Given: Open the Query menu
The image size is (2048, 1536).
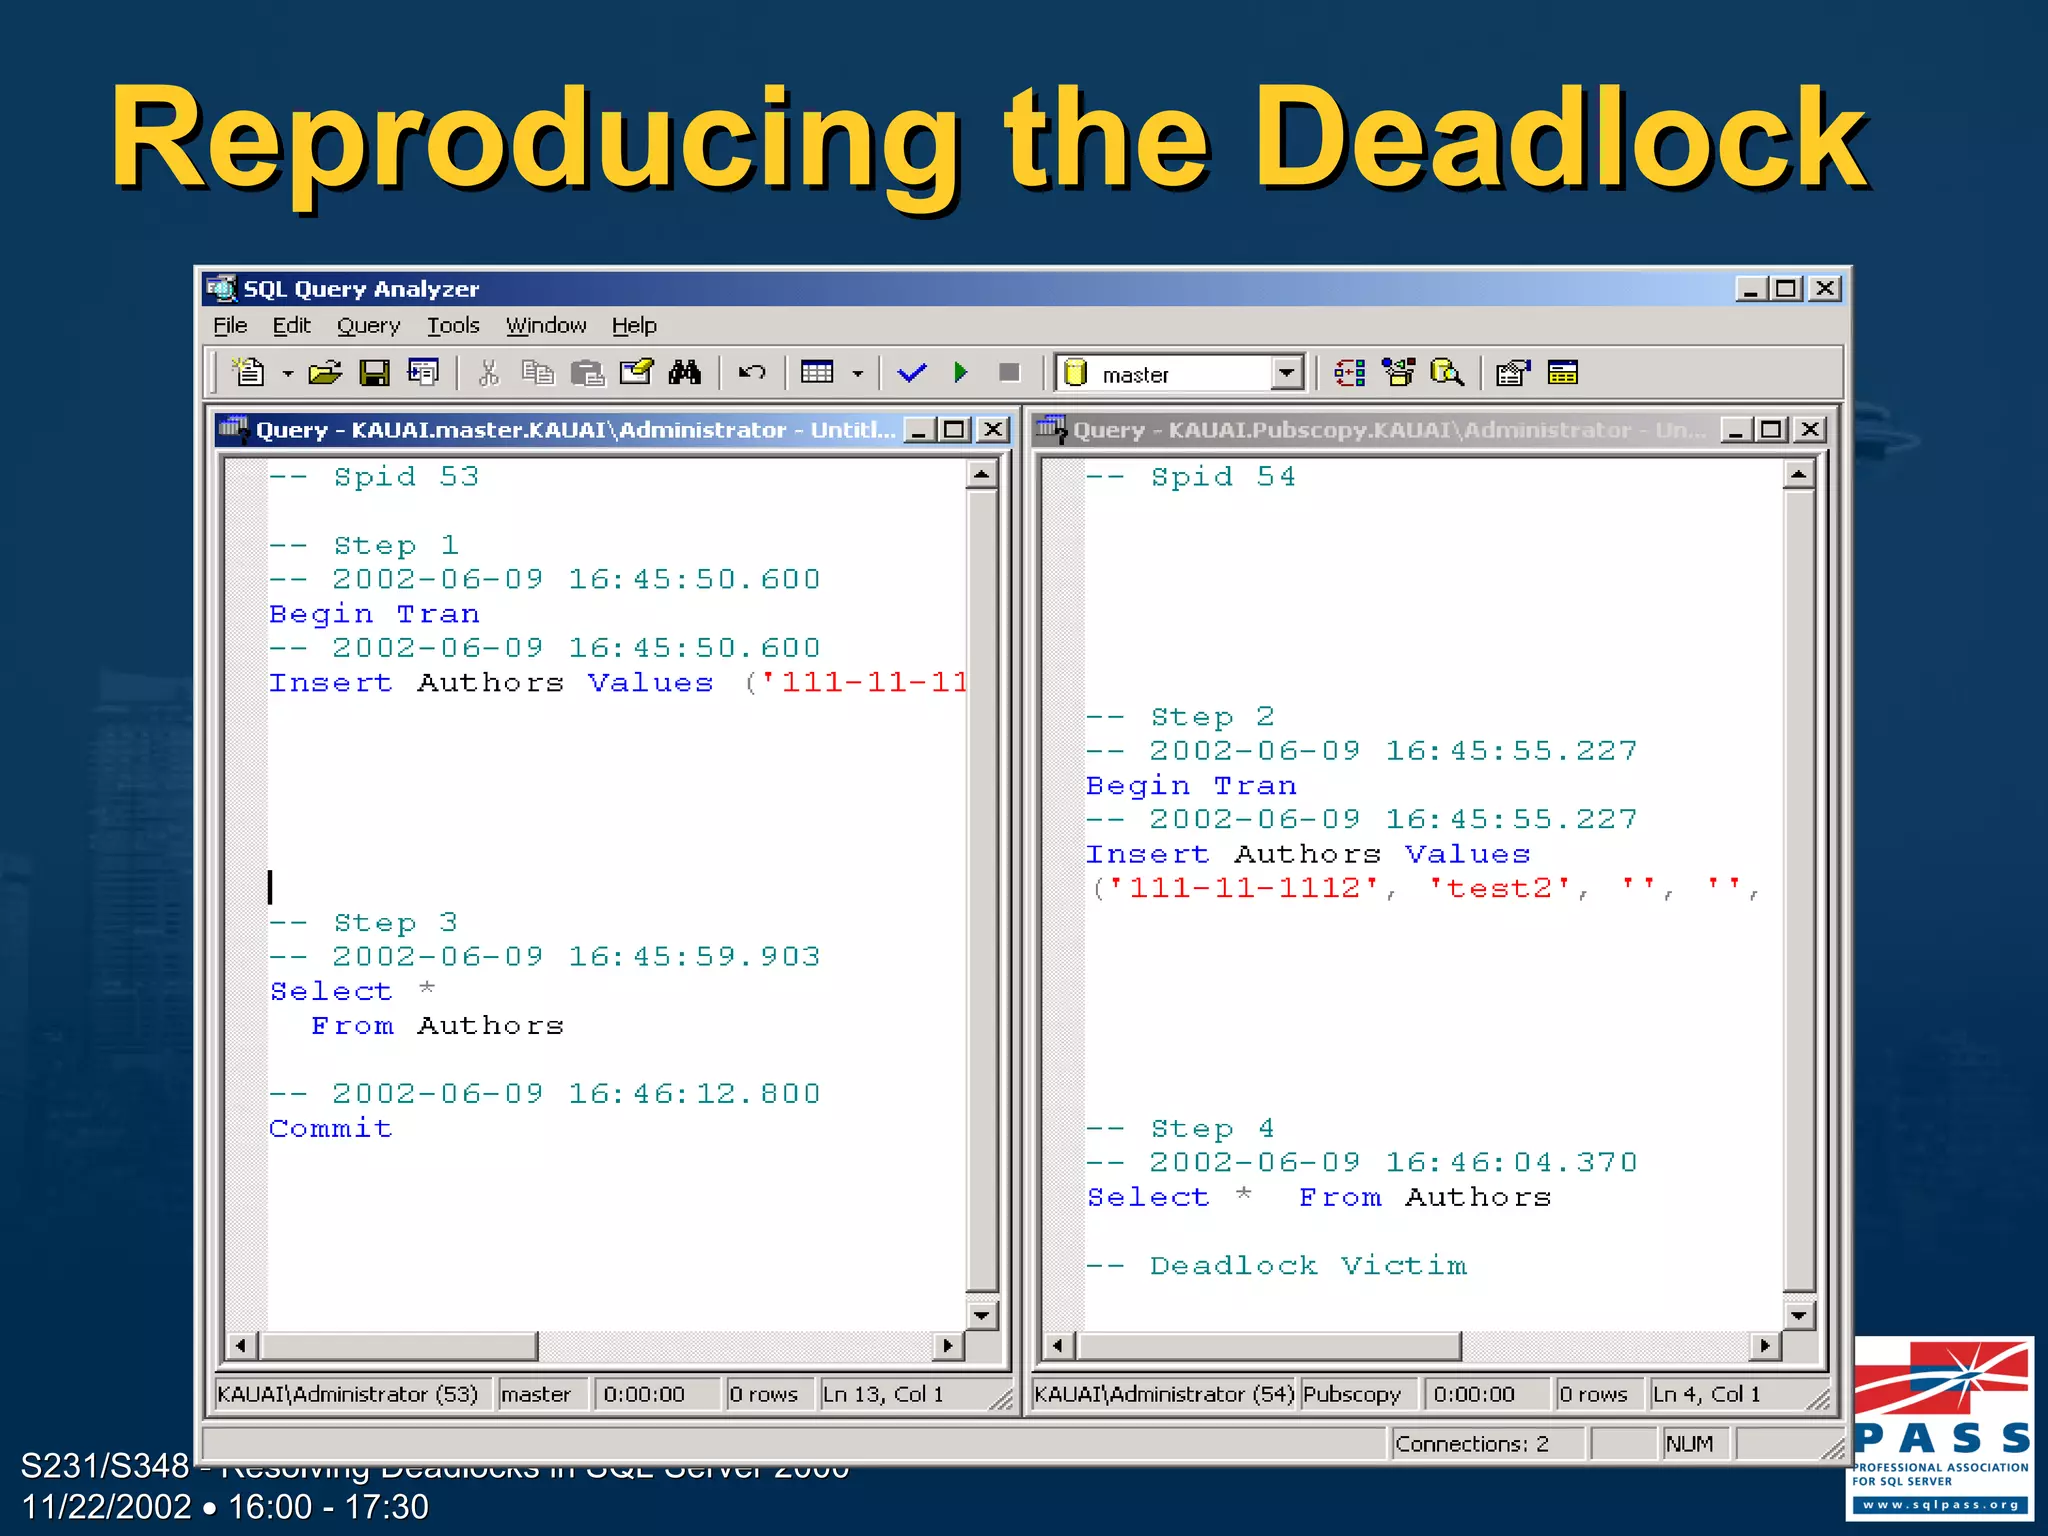Looking at the screenshot, I should point(368,326).
